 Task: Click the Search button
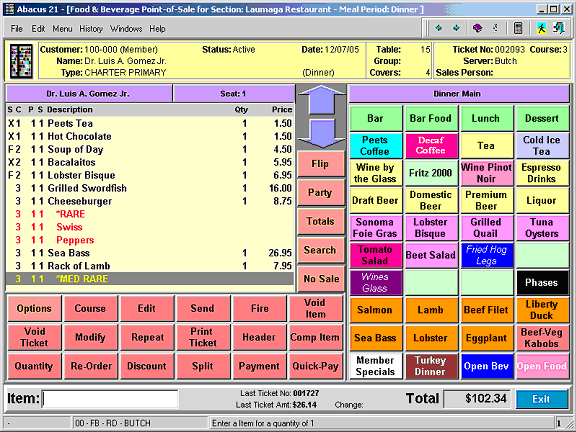pos(321,250)
